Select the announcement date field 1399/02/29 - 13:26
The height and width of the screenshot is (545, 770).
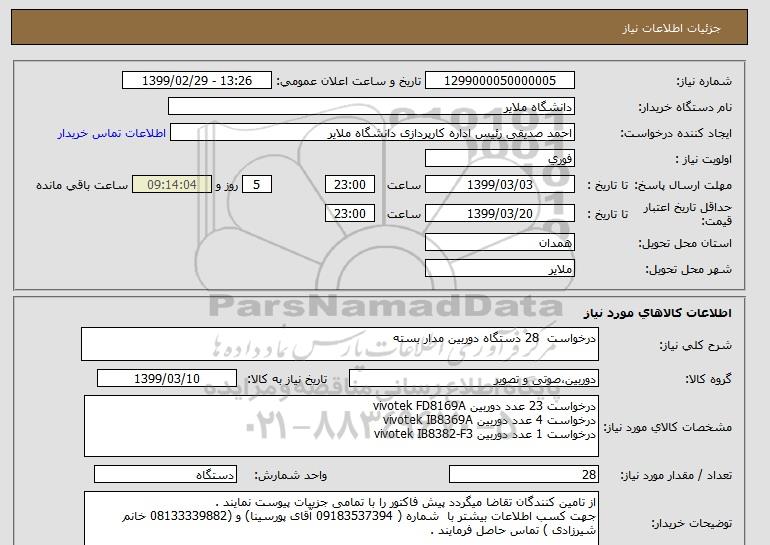196,81
